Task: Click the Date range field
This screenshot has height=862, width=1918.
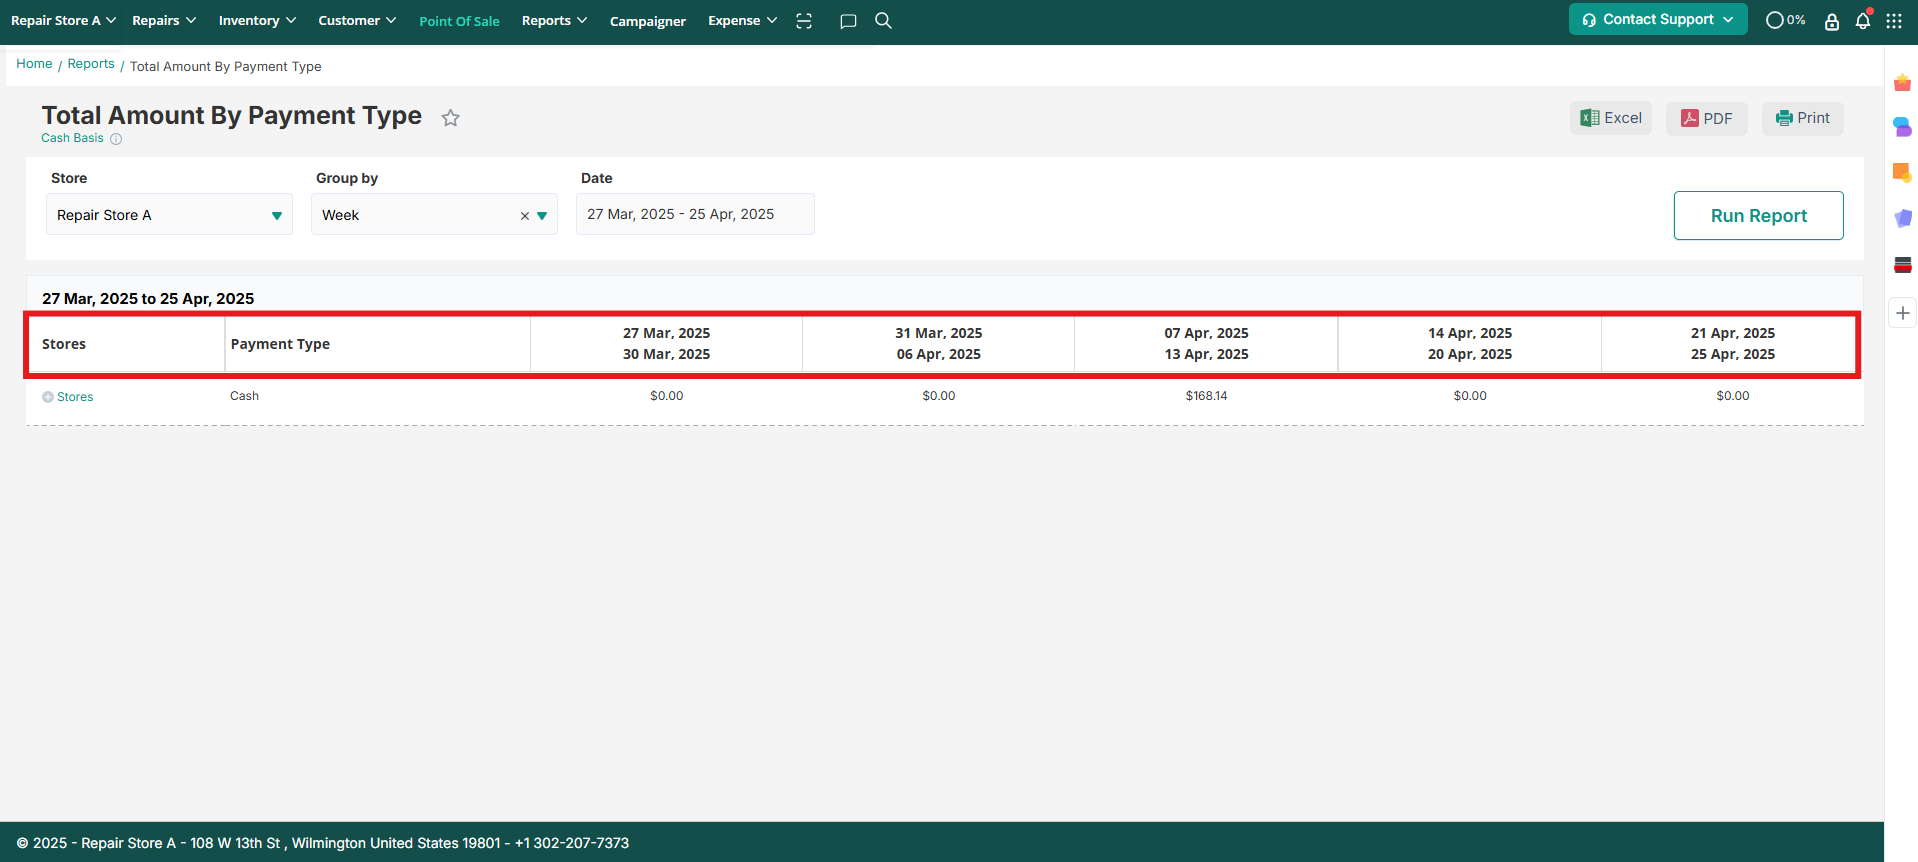Action: pyautogui.click(x=695, y=215)
